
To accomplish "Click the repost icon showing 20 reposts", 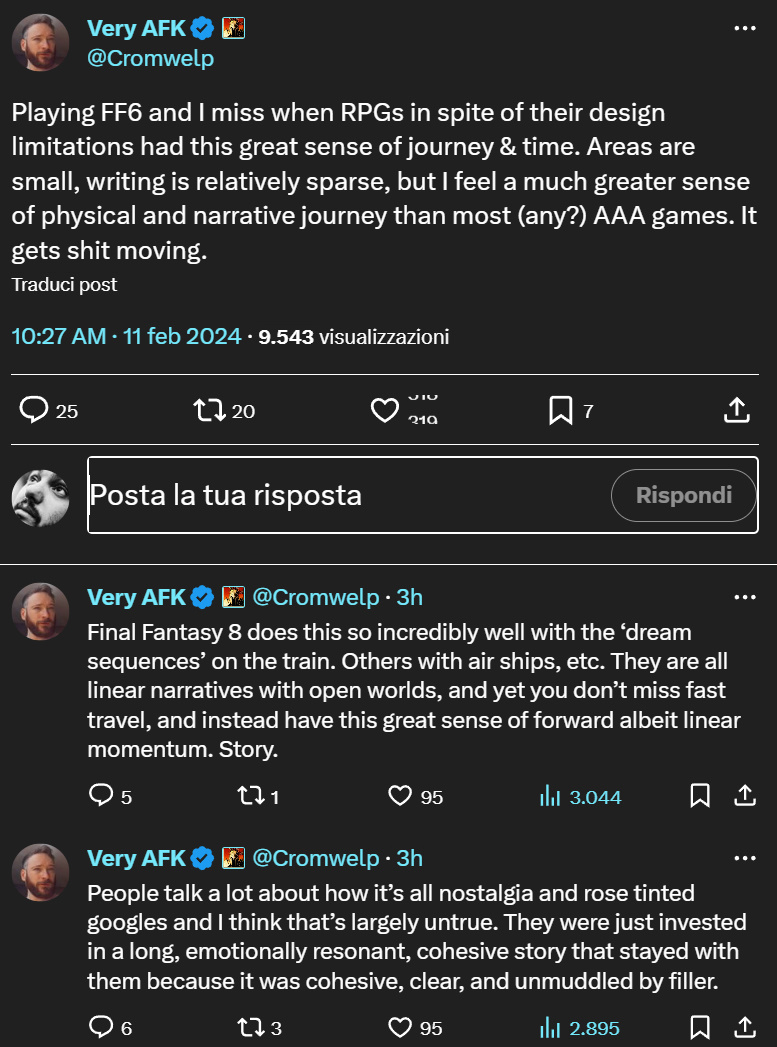I will pyautogui.click(x=211, y=410).
